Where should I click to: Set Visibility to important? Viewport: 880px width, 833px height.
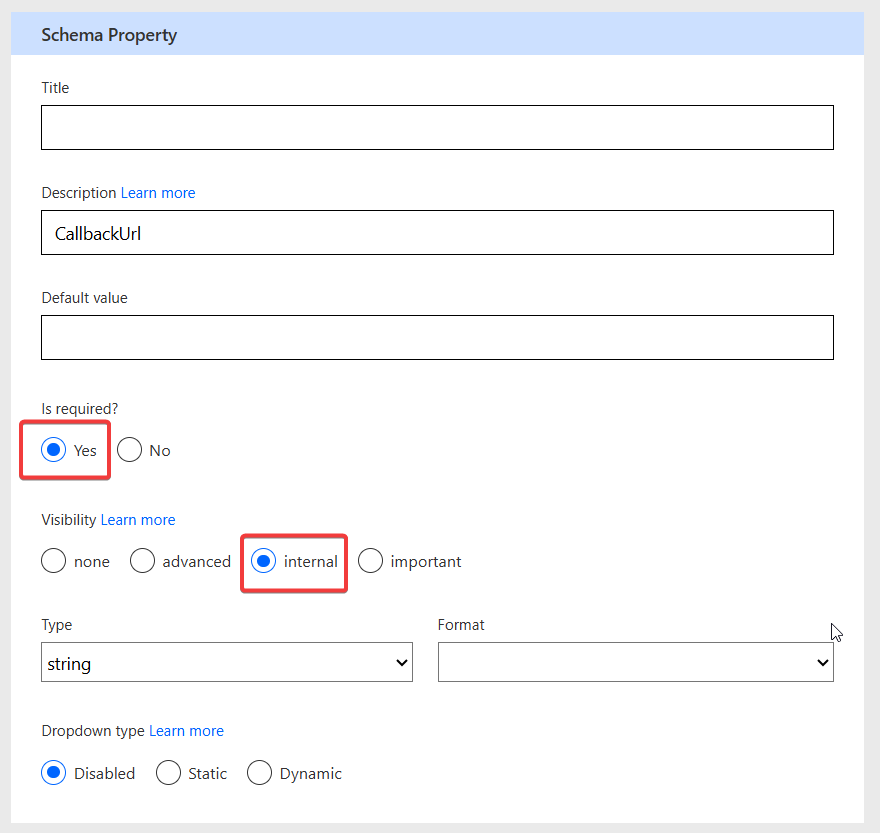(371, 561)
